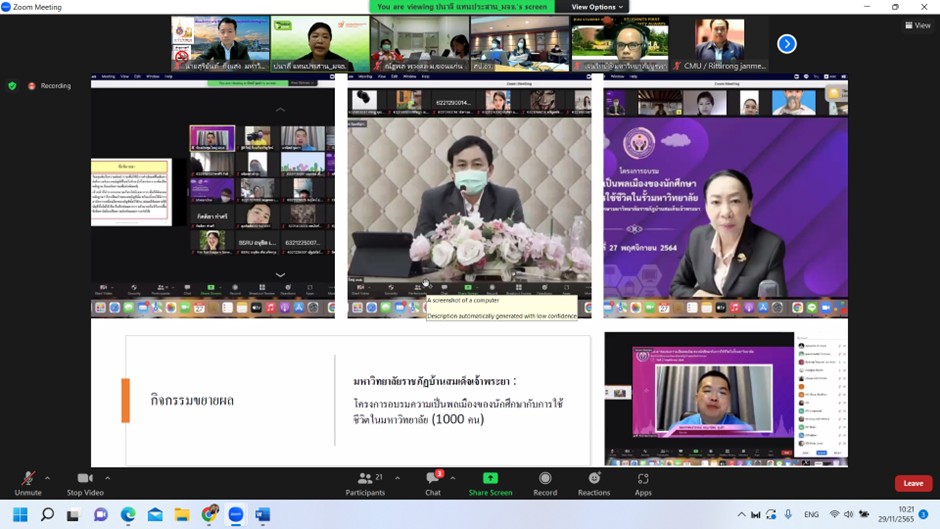Screen dimensions: 940x529
Task: Open the Chat panel
Action: 433,483
